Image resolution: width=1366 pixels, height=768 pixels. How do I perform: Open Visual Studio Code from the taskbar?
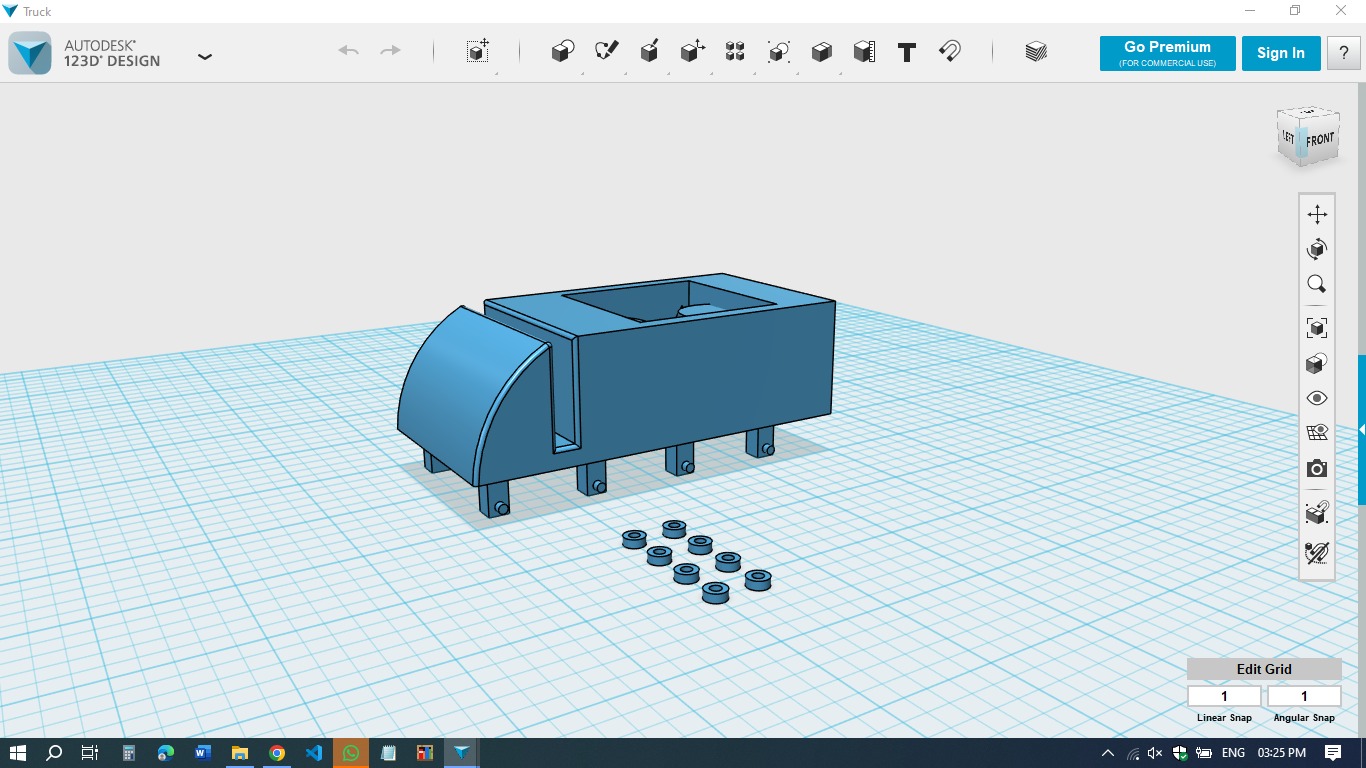pos(313,752)
